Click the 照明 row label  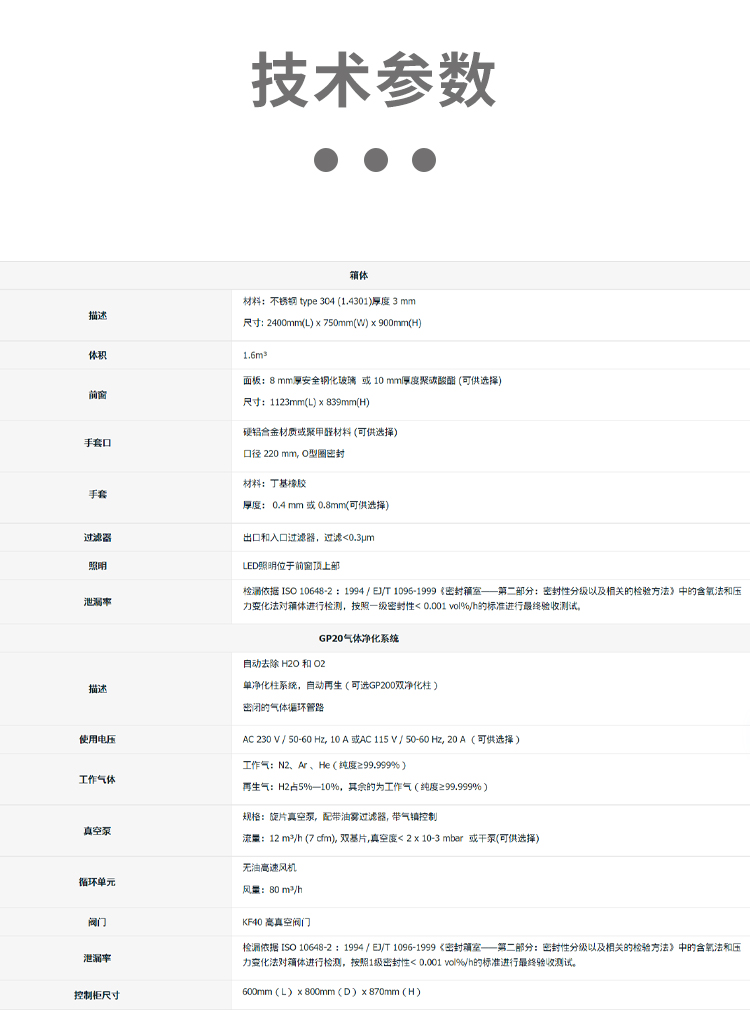(97, 566)
